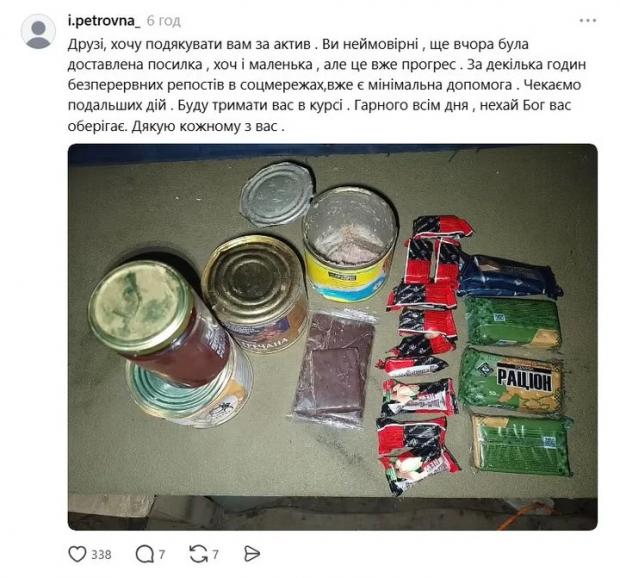Open the post's '6 год' timestamp
Screen dimensions: 620x578
(164, 21)
